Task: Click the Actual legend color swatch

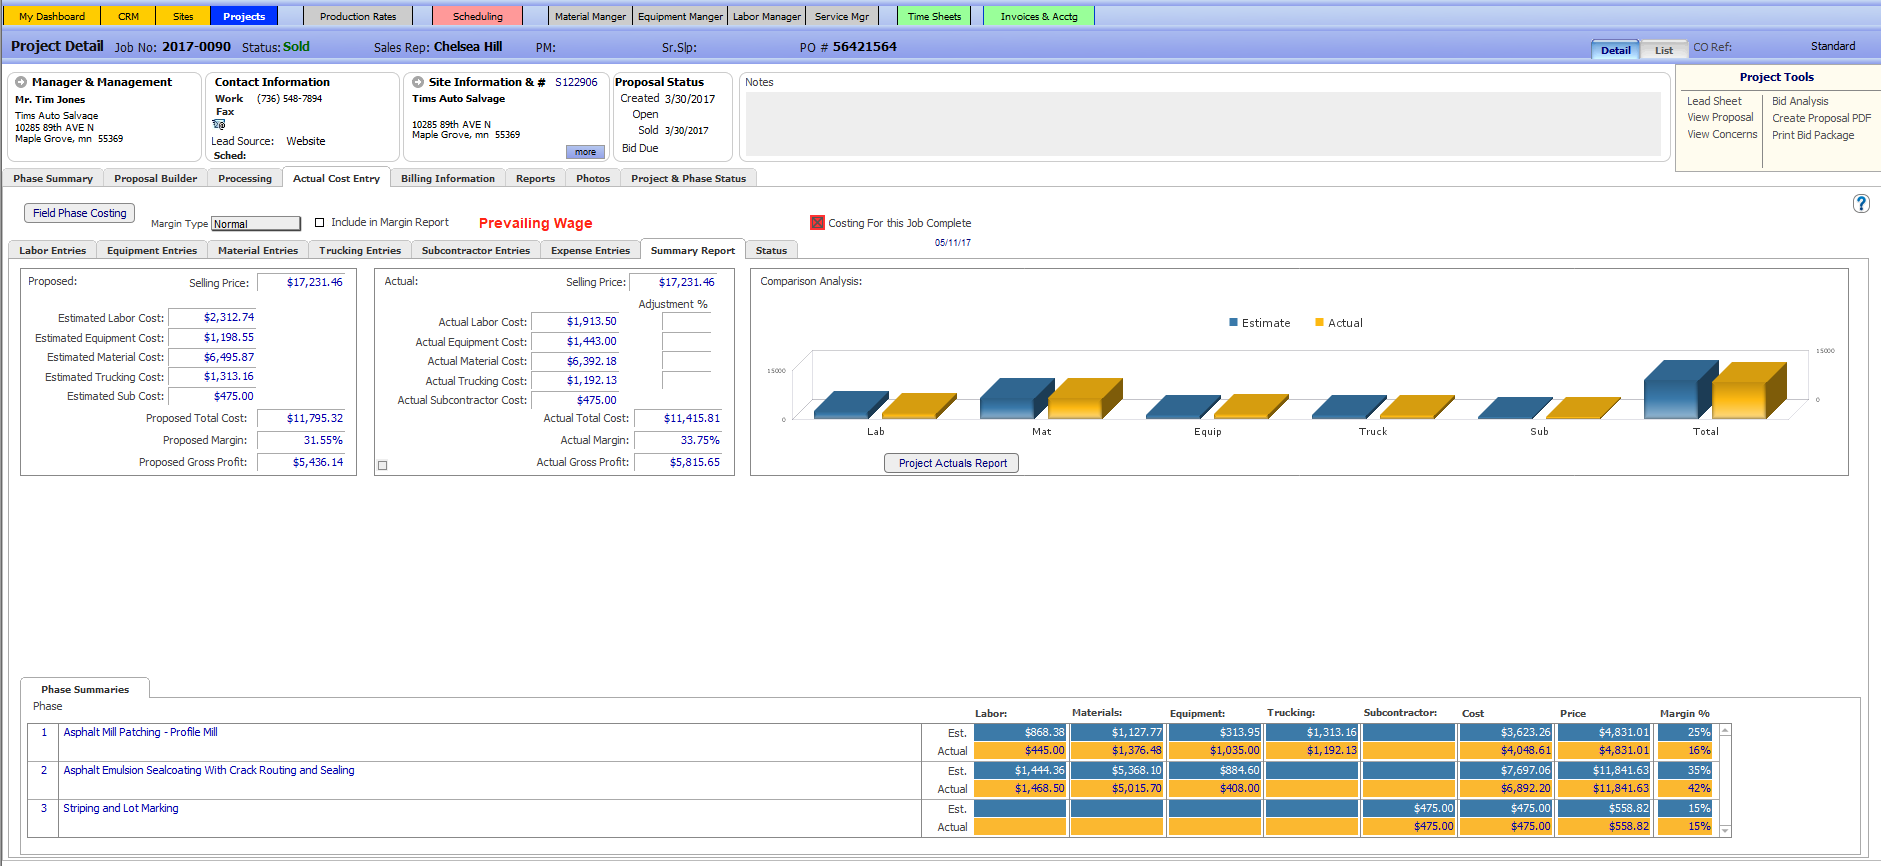Action: pos(1320,322)
